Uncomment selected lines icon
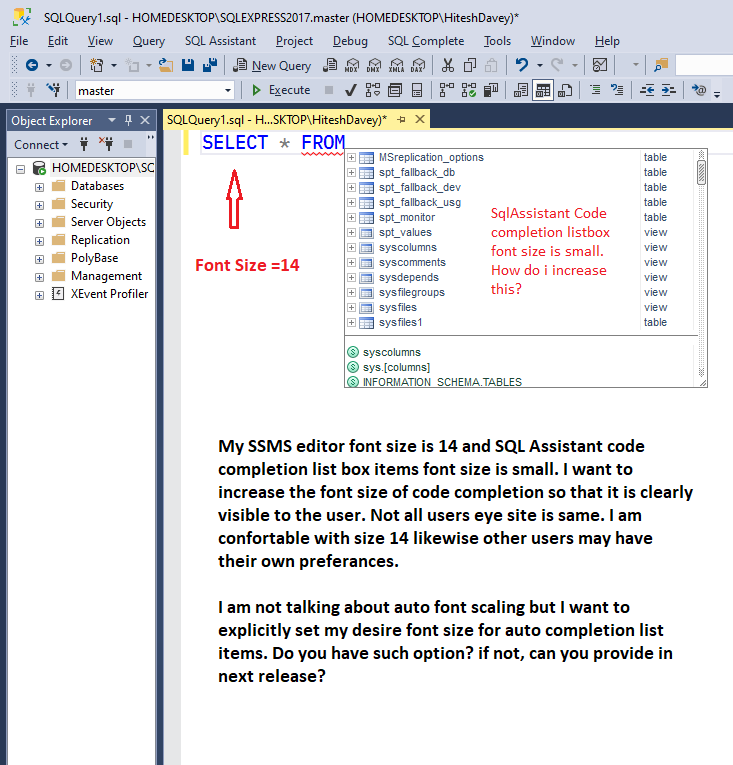The height and width of the screenshot is (765, 733). pos(617,90)
